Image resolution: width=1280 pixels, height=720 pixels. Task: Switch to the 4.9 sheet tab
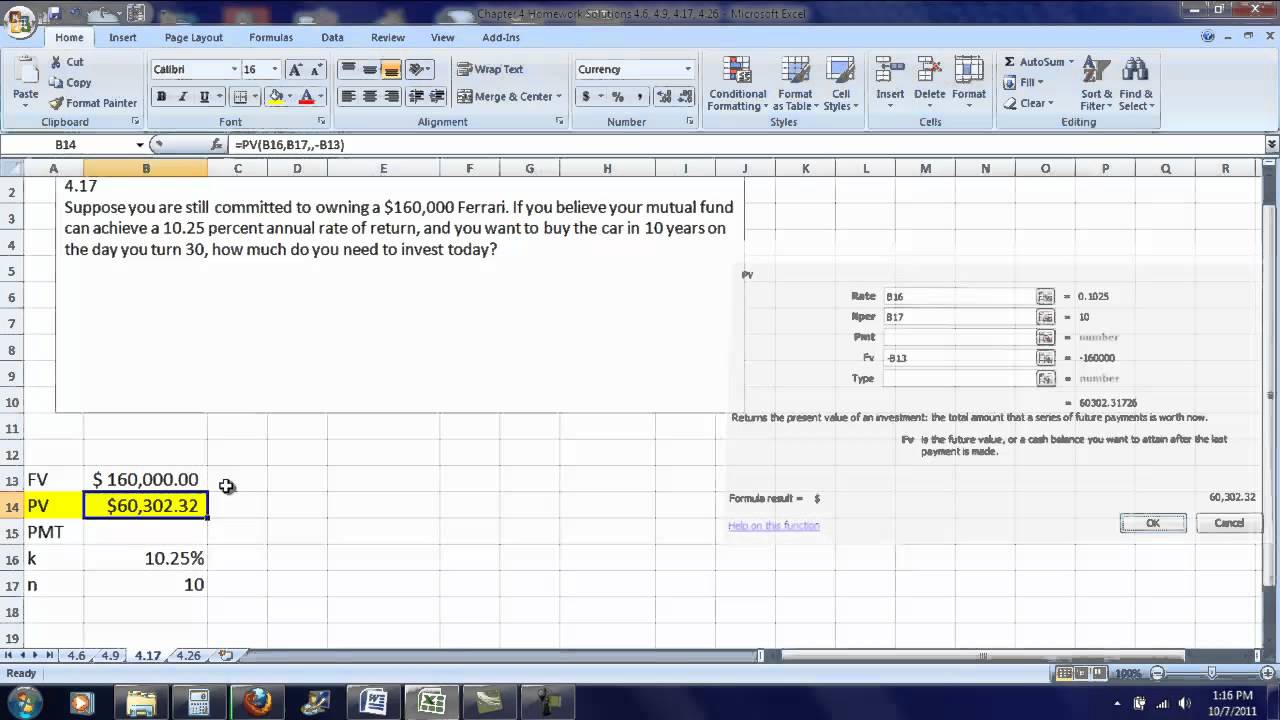(x=110, y=656)
